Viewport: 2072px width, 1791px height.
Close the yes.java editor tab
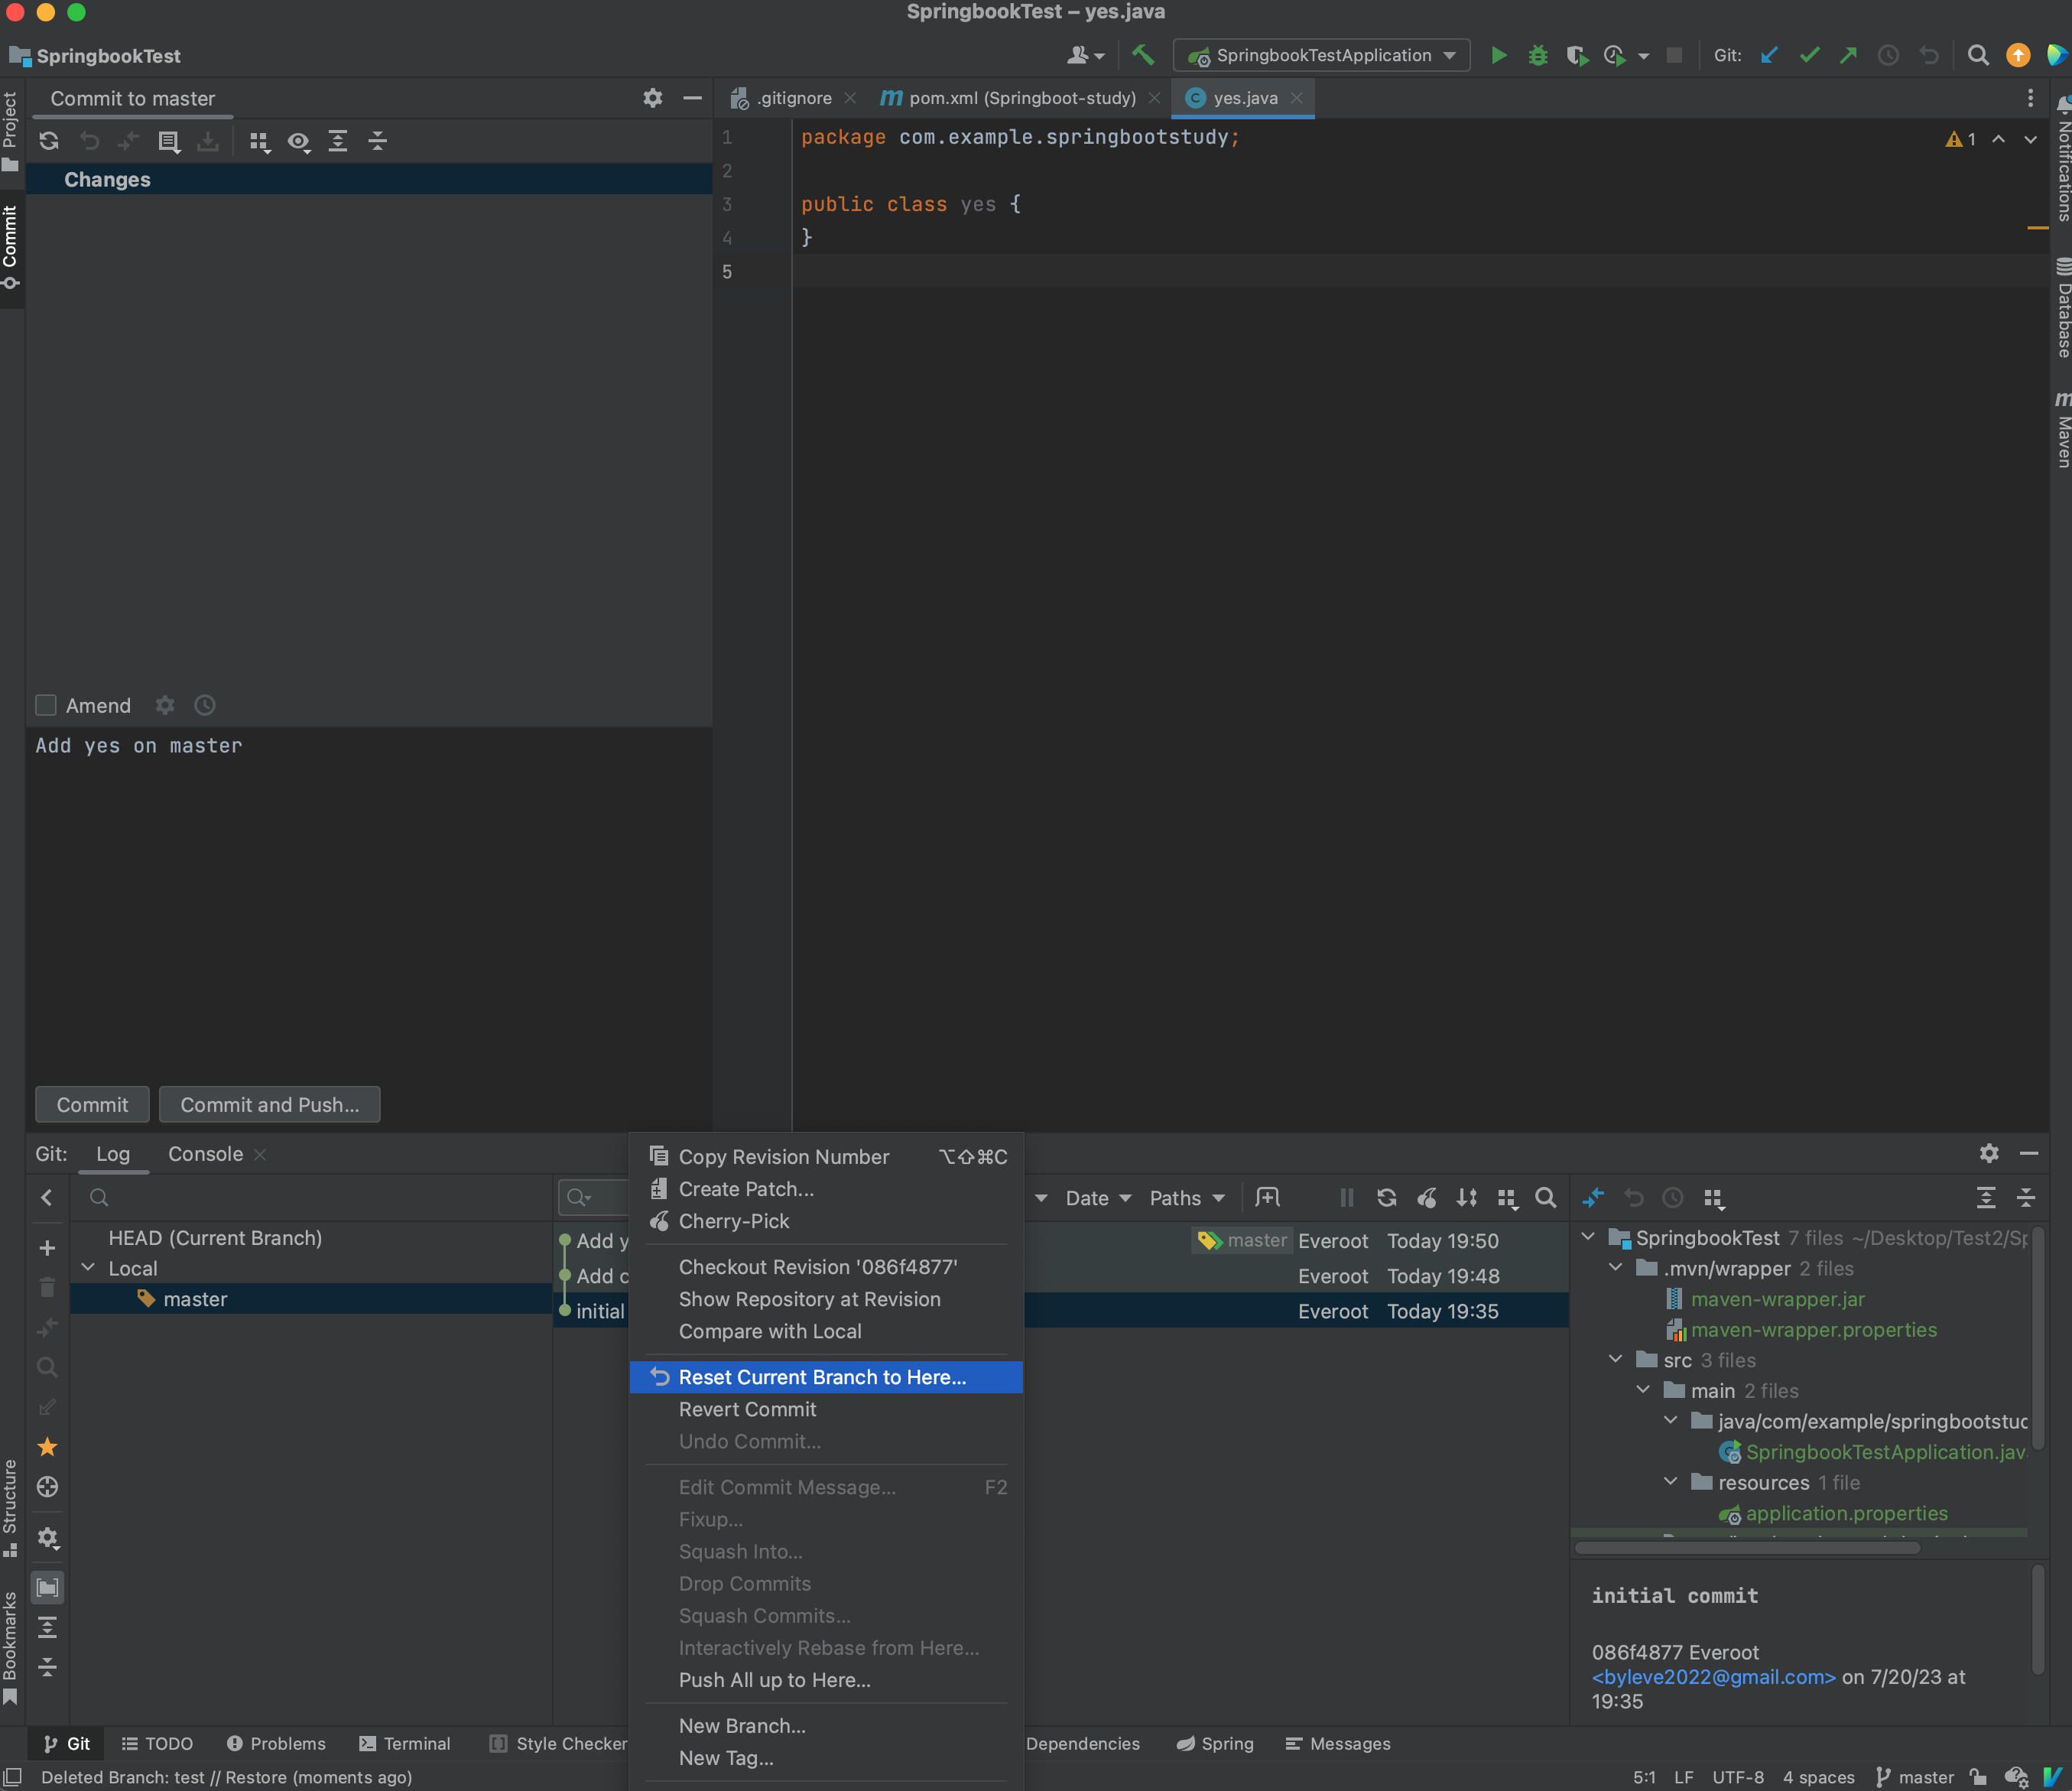coord(1296,98)
